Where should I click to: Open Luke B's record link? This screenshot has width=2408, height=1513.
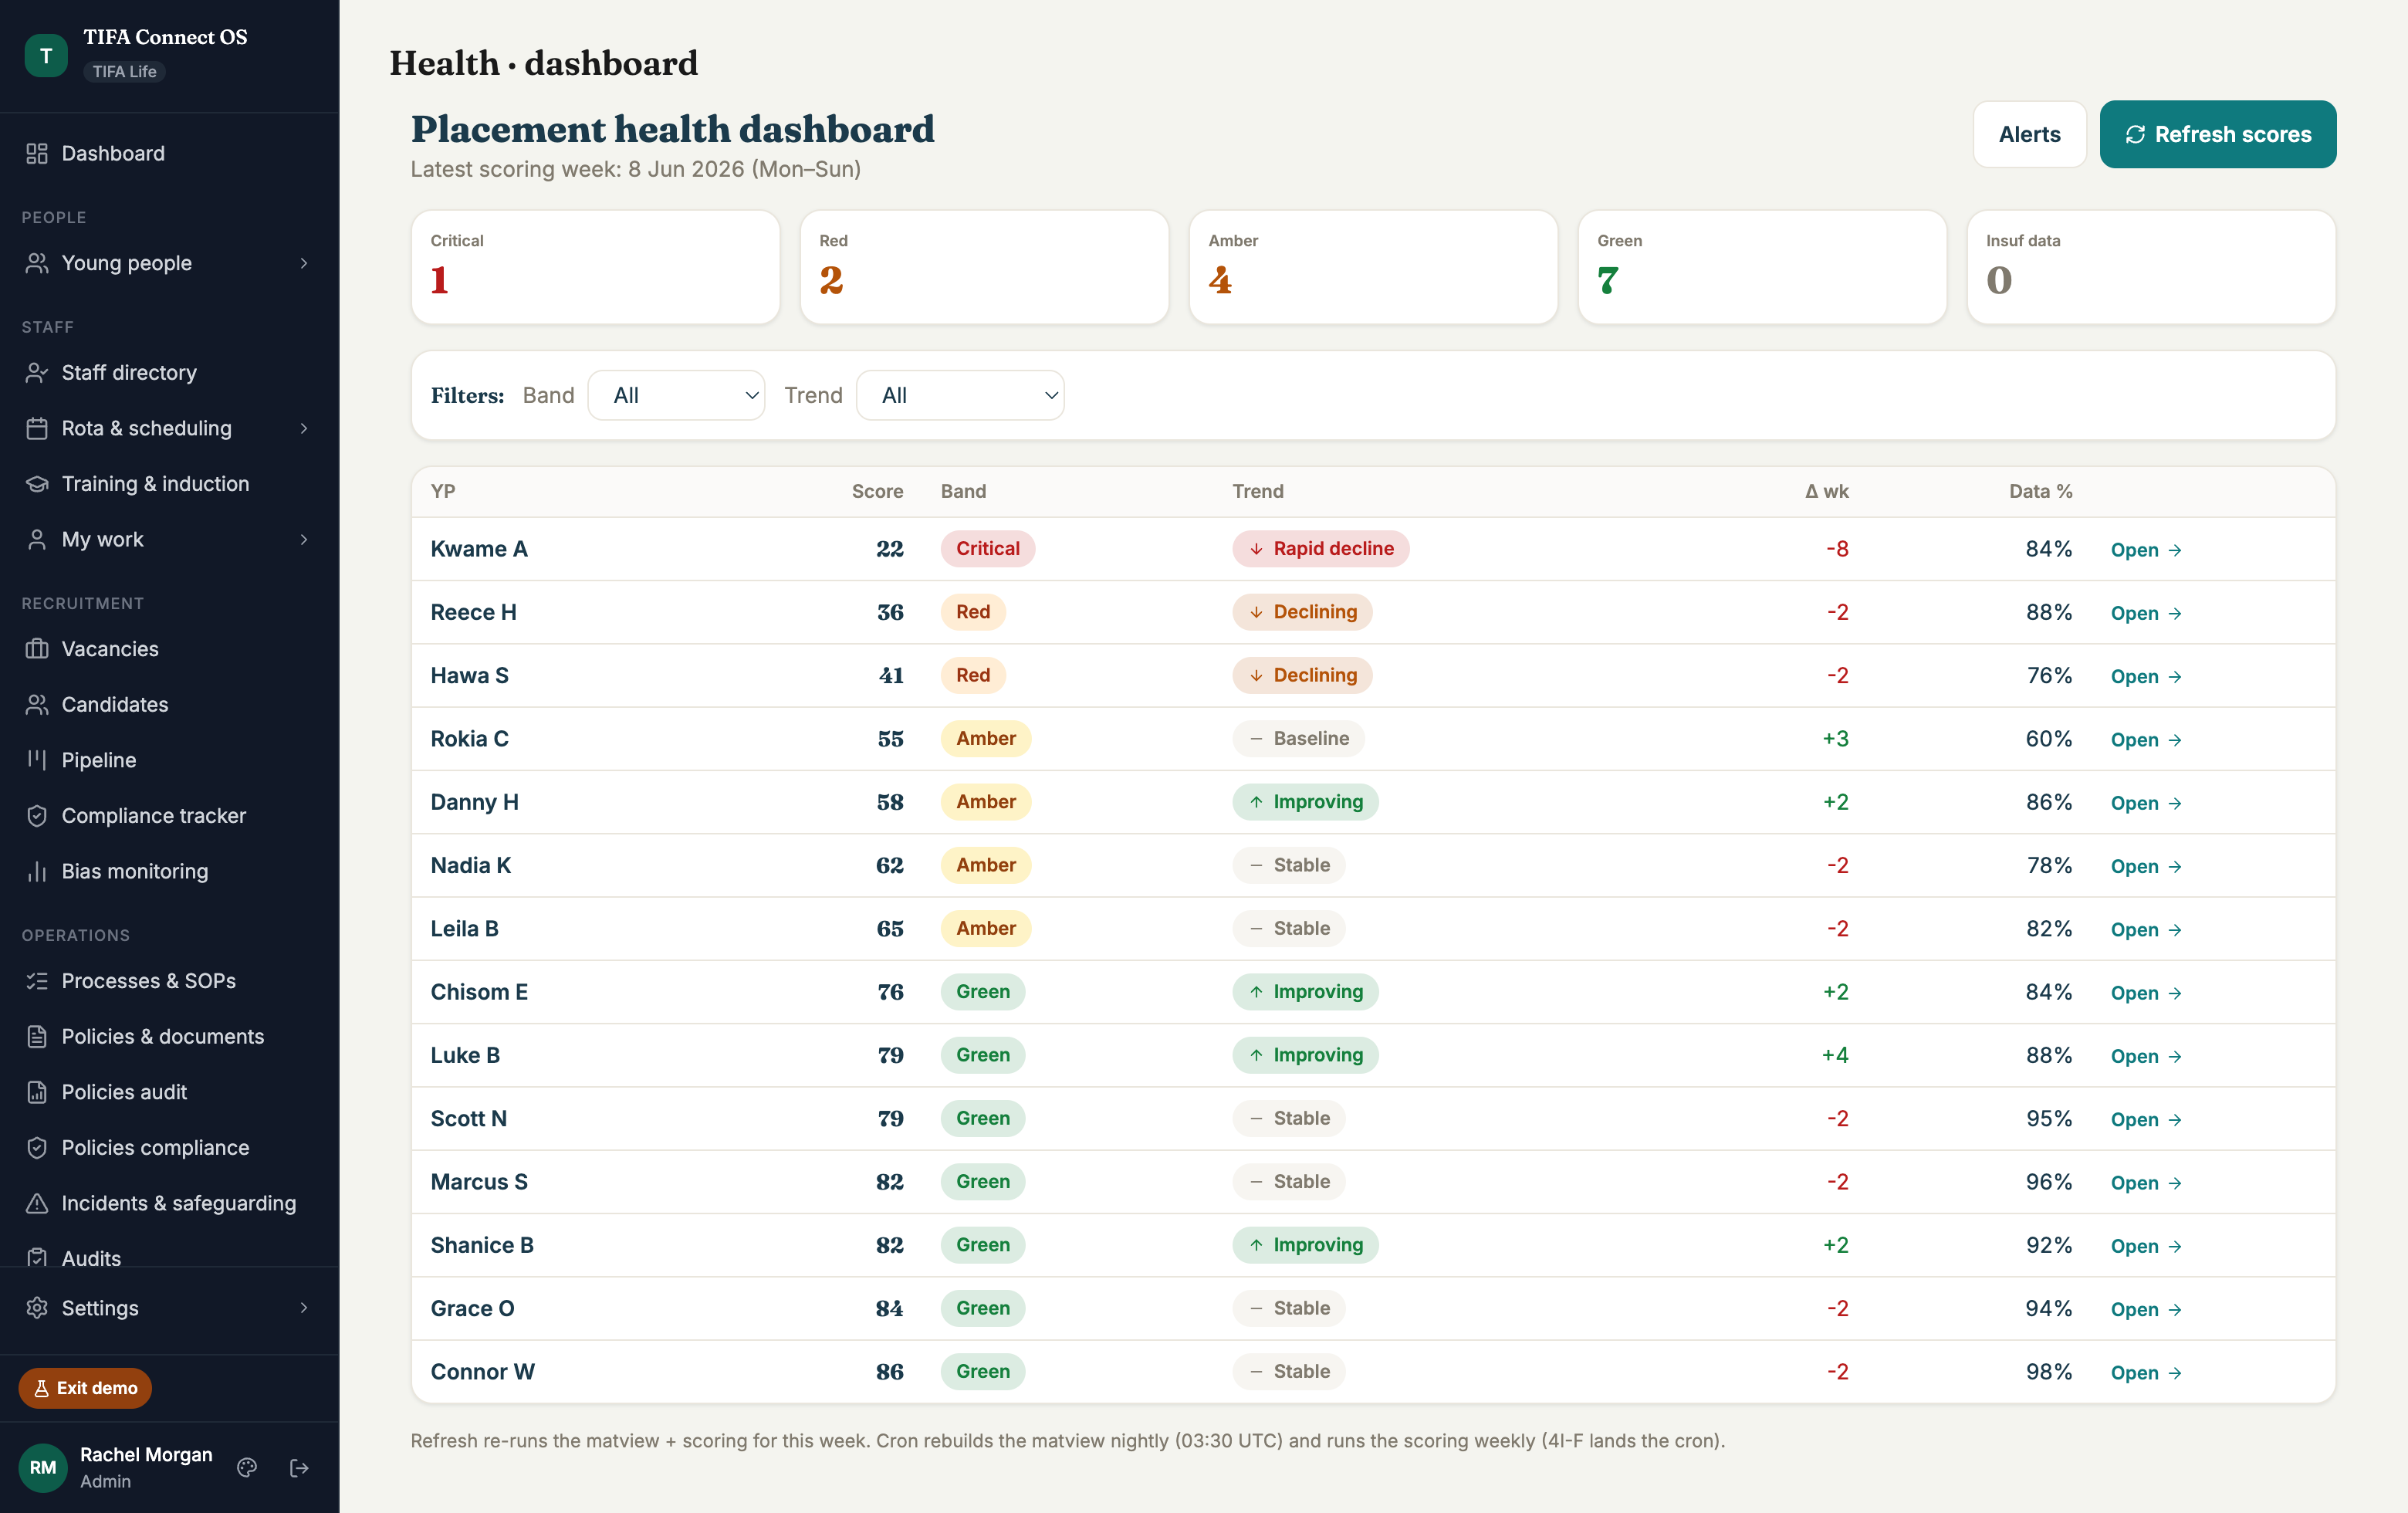[2146, 1056]
